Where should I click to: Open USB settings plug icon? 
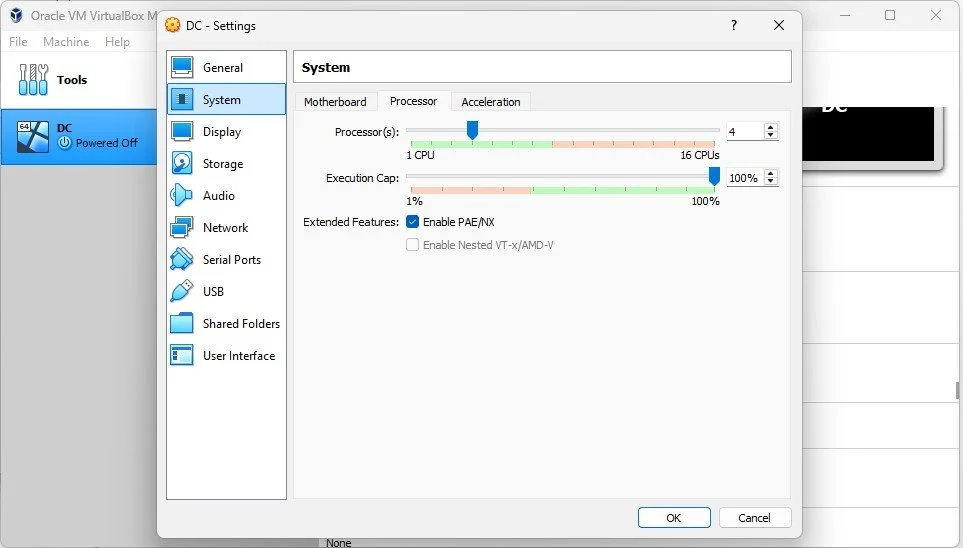[x=182, y=291]
